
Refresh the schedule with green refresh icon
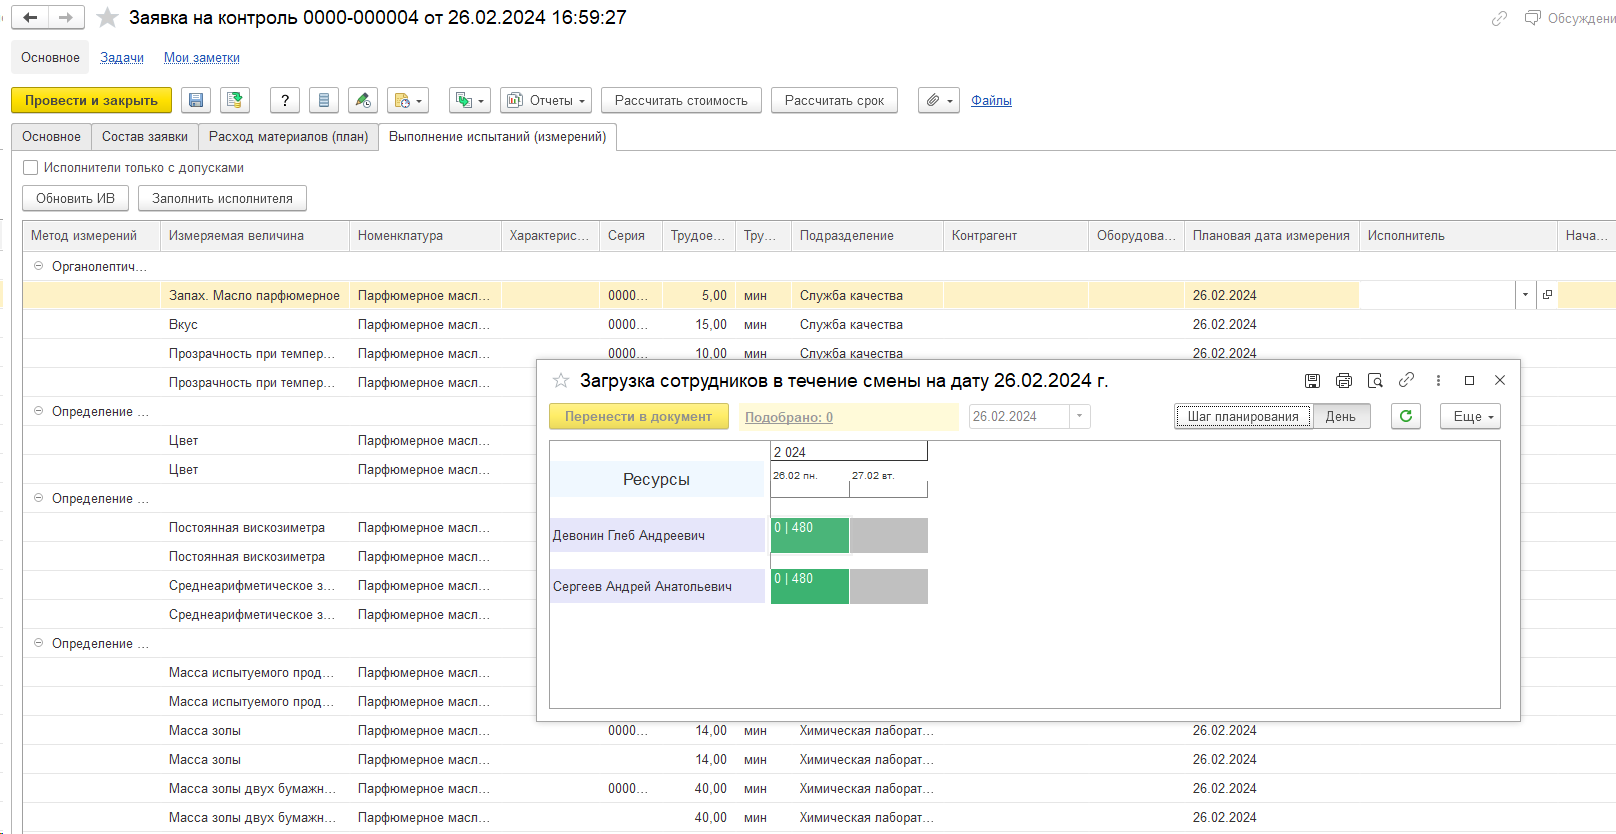1406,417
